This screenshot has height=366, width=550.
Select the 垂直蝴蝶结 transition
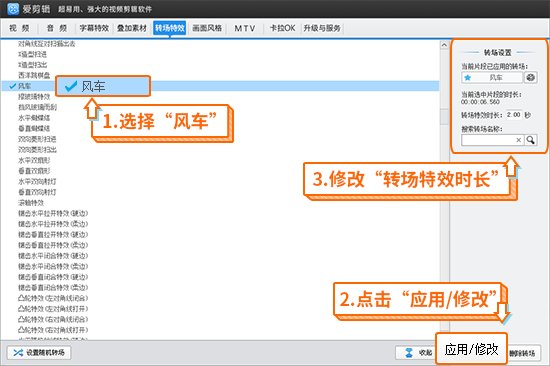34,128
